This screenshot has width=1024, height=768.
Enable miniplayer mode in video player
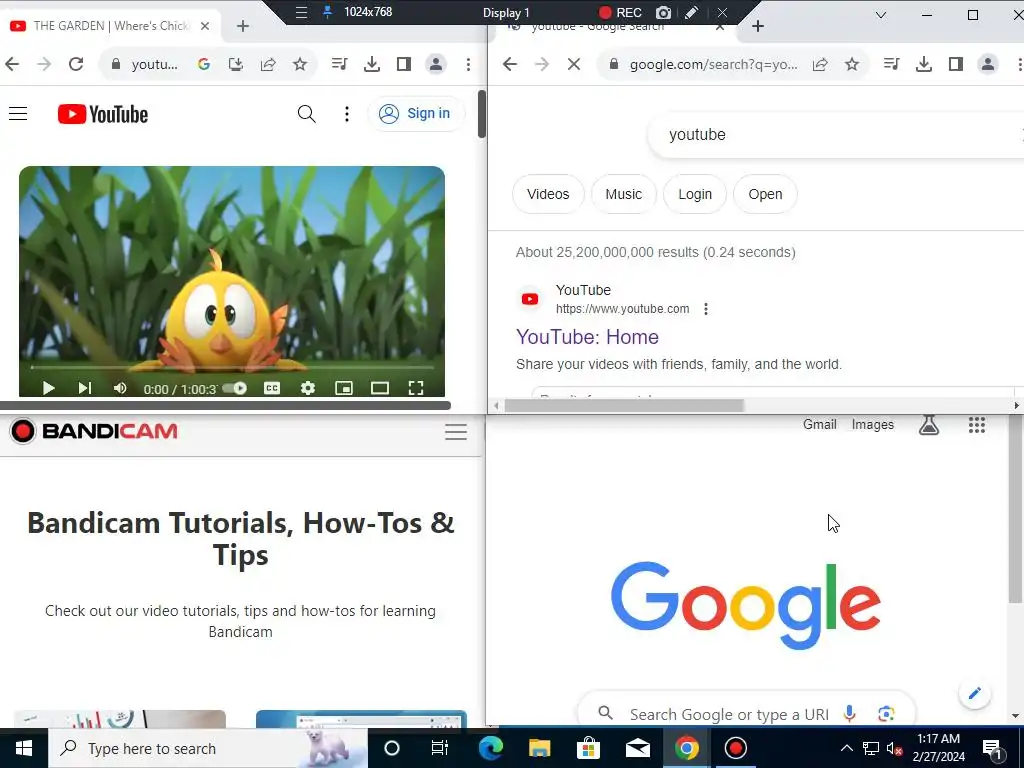(x=344, y=389)
